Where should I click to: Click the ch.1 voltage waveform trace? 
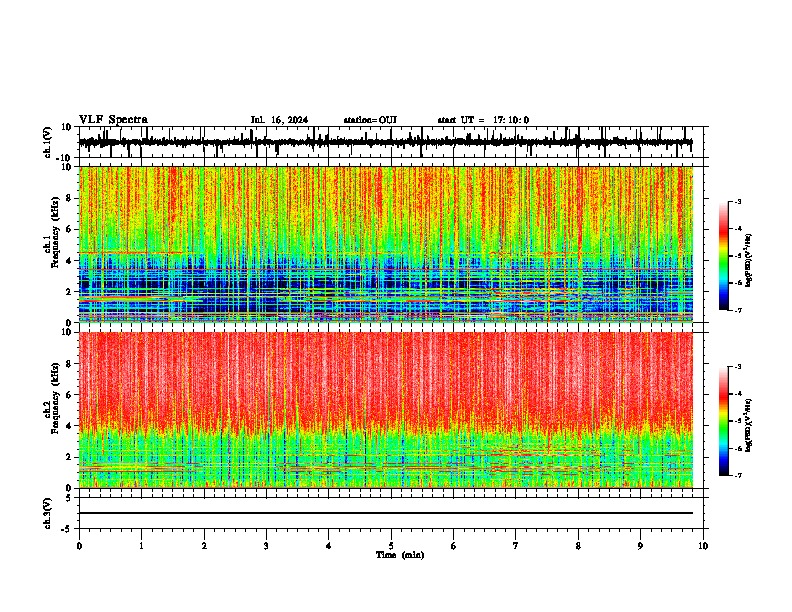[385, 142]
